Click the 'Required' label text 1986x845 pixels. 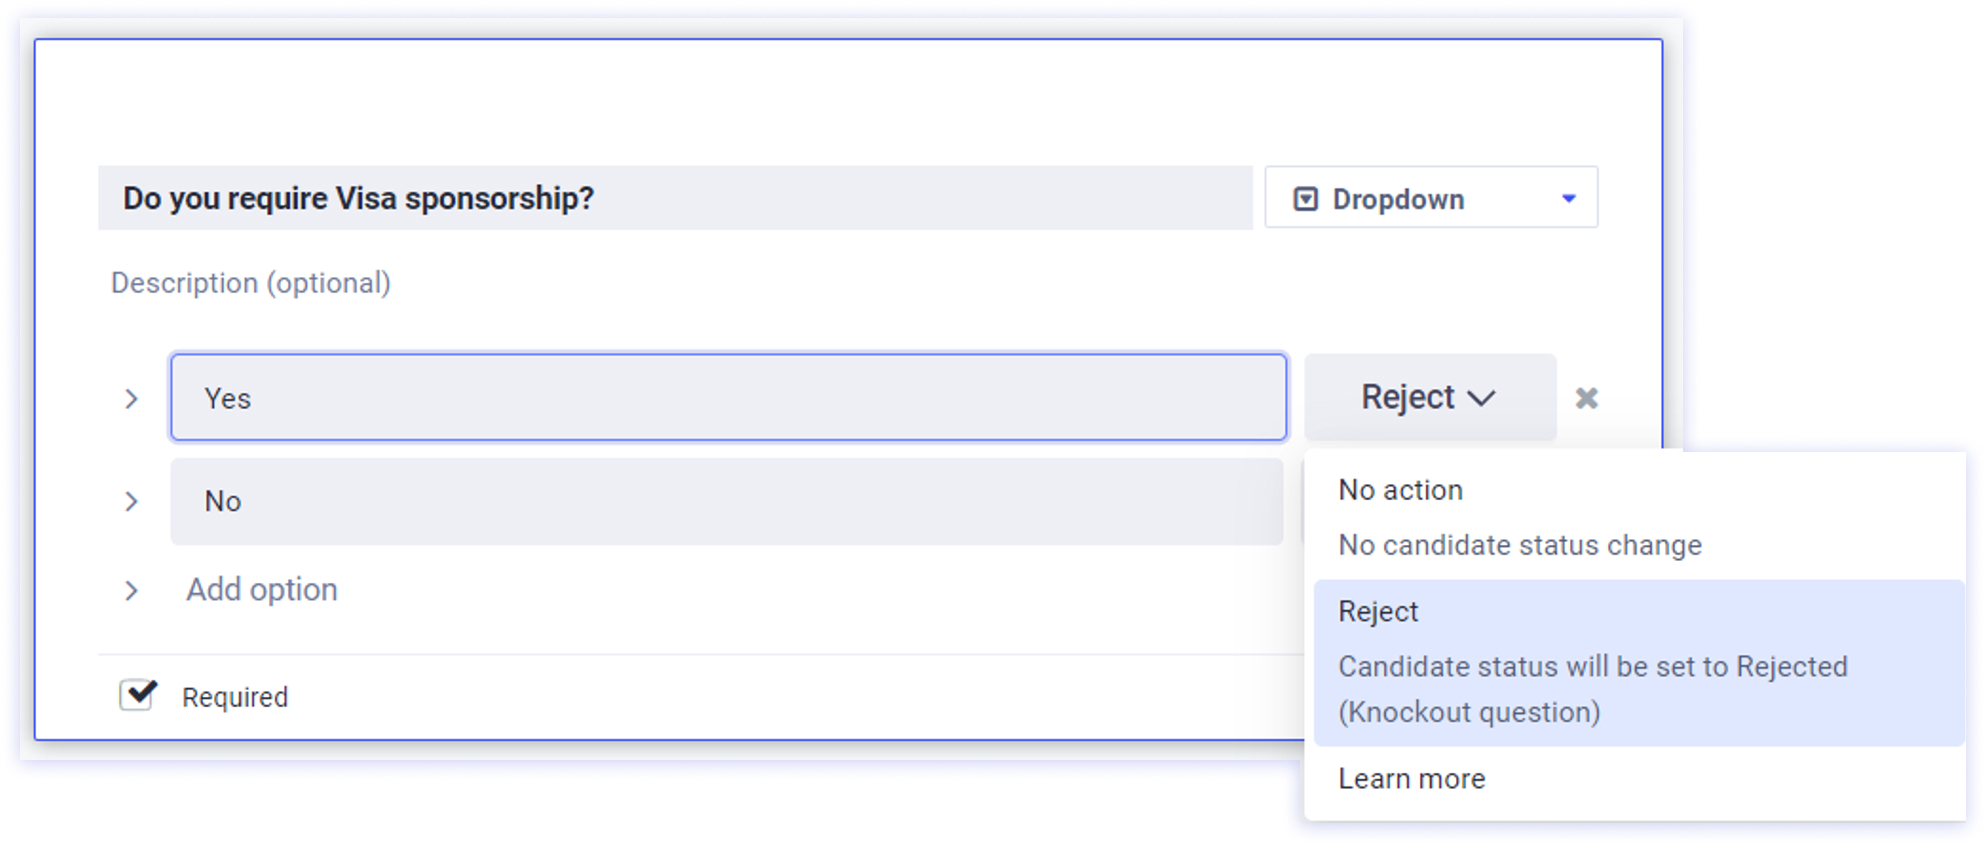(x=235, y=697)
